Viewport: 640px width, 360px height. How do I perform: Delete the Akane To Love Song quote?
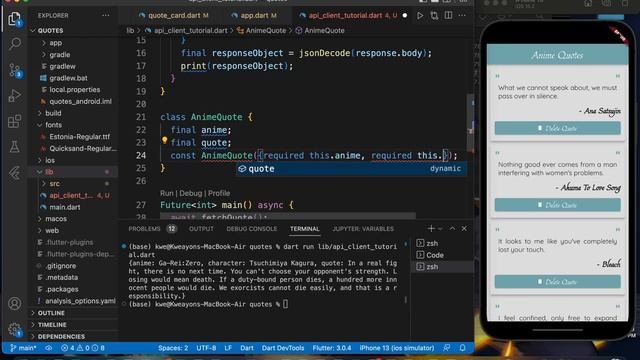[558, 205]
